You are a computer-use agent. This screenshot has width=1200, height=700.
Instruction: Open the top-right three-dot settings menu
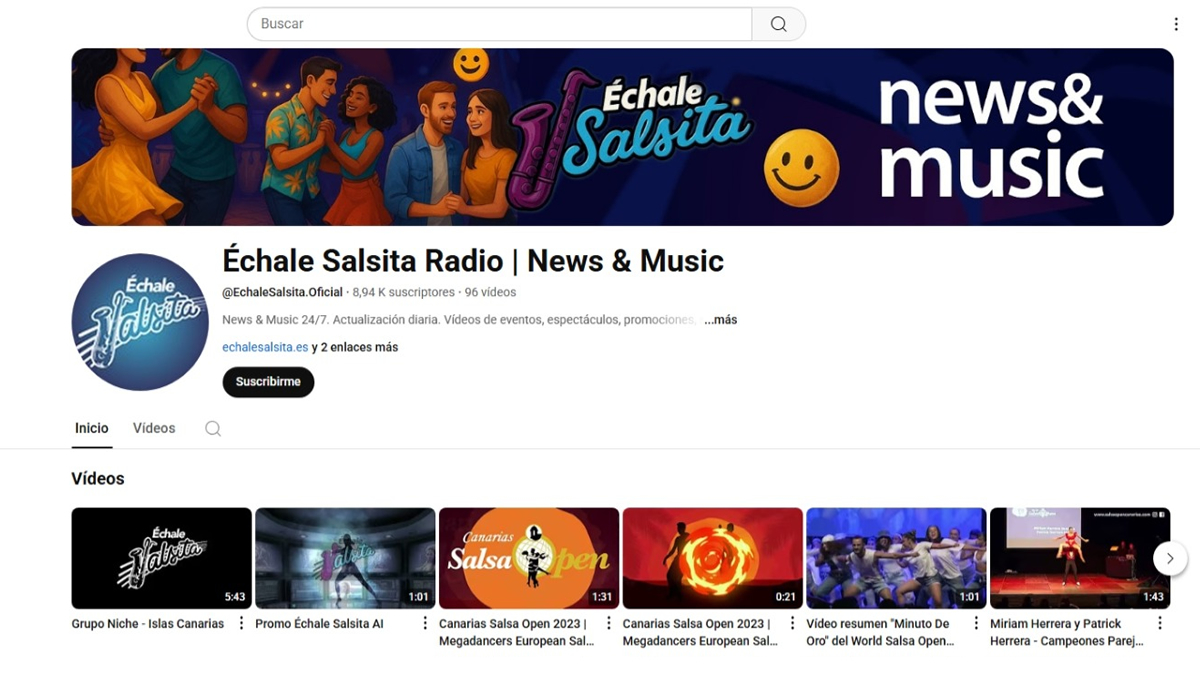click(x=1176, y=24)
